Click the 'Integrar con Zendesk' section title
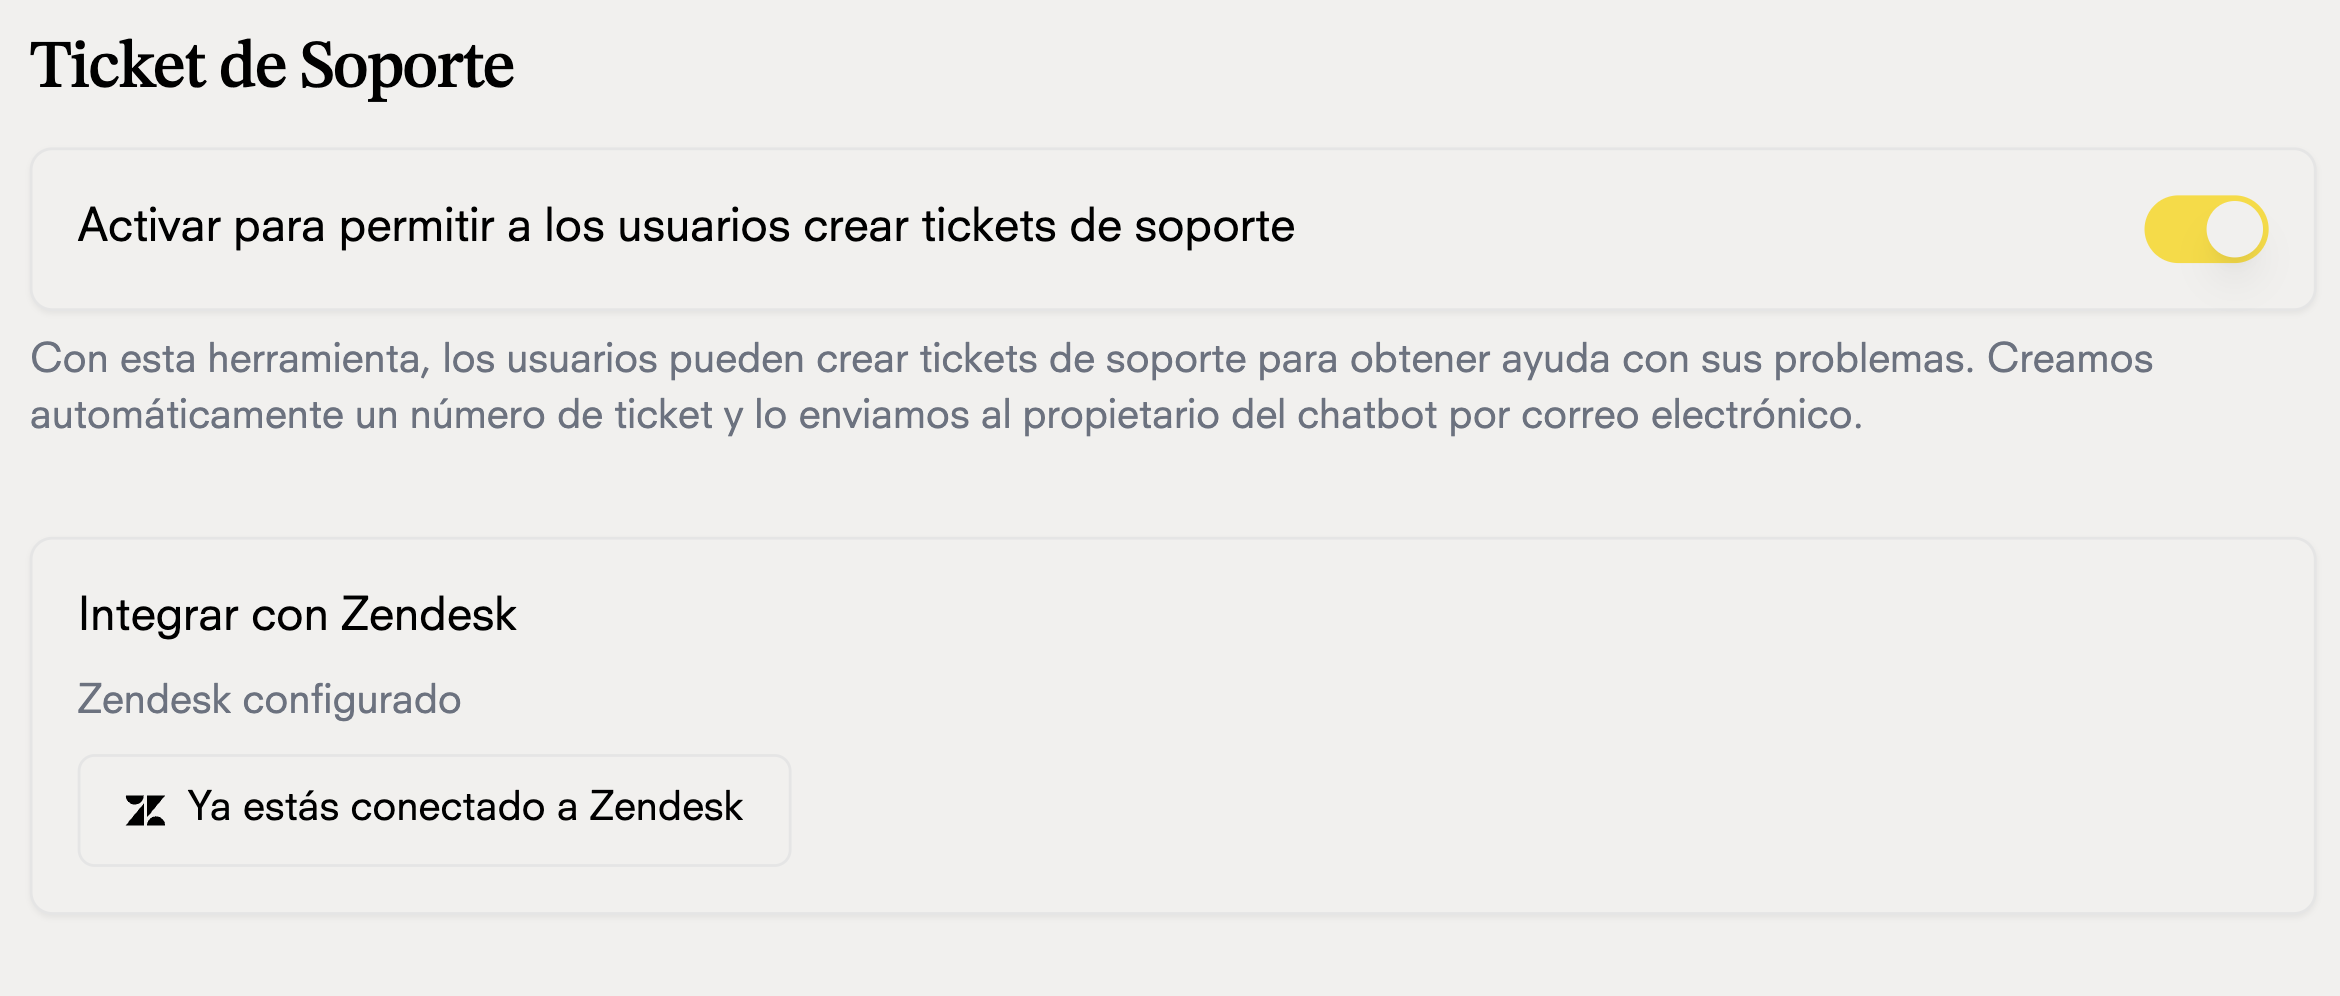 297,614
